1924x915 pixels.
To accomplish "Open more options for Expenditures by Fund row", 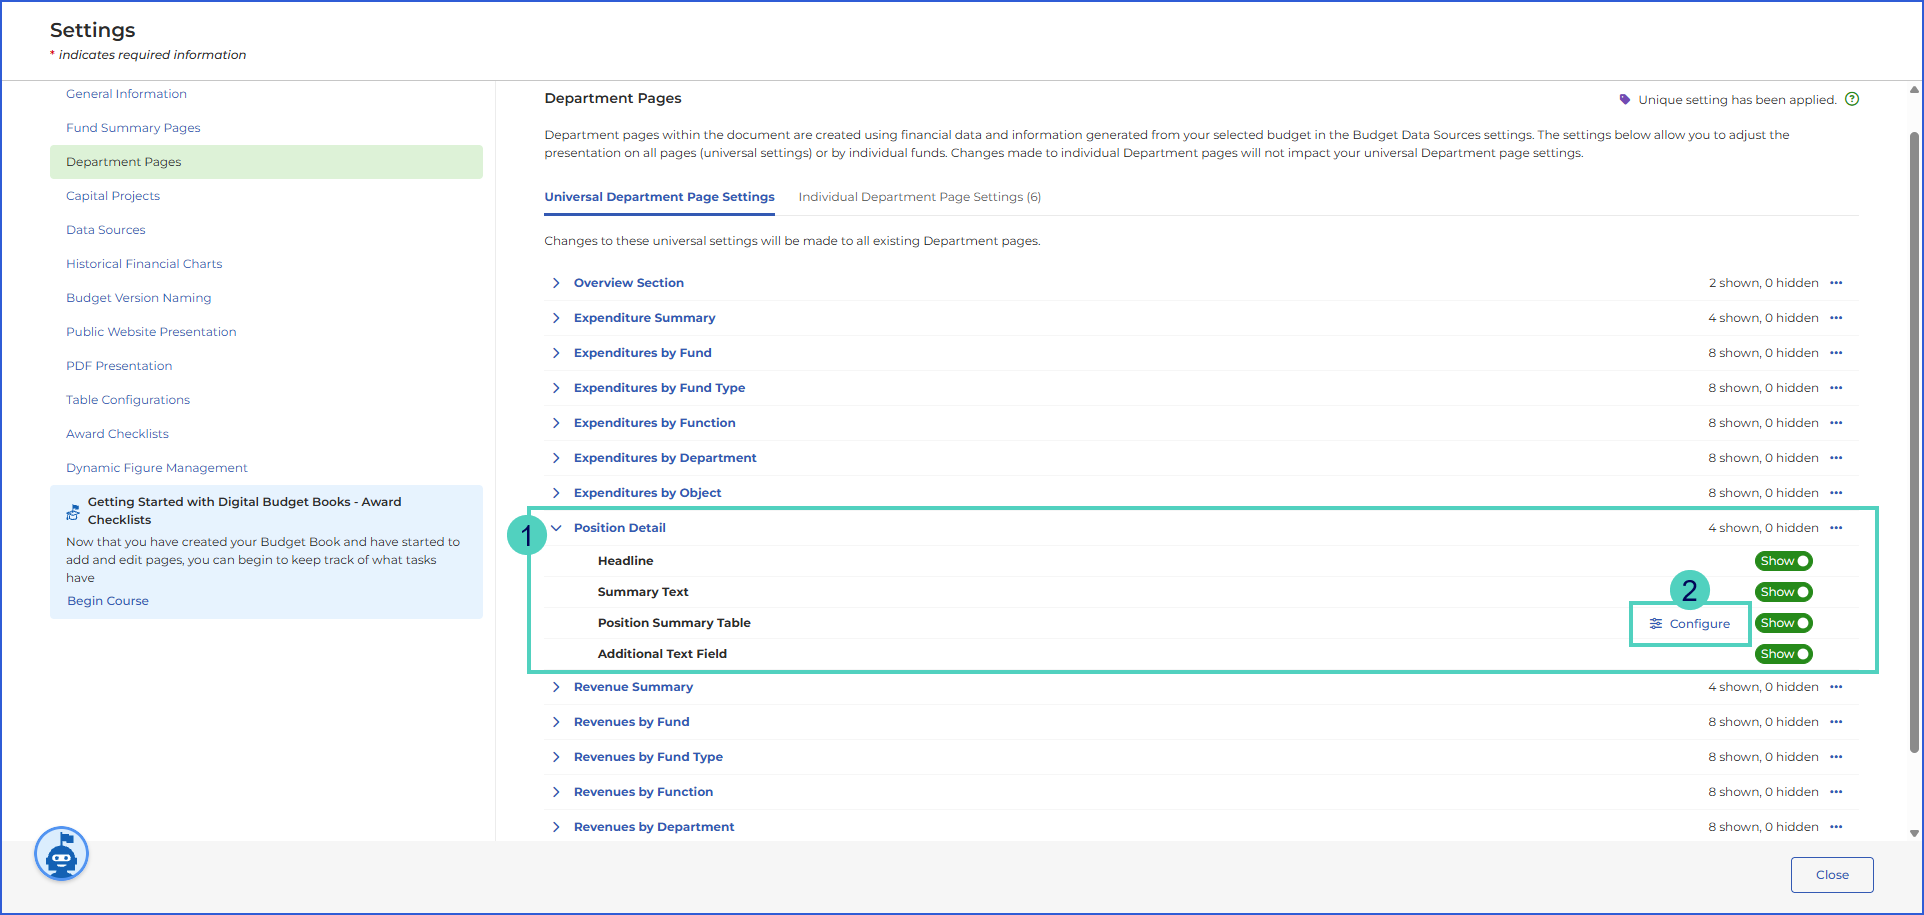I will (x=1836, y=353).
